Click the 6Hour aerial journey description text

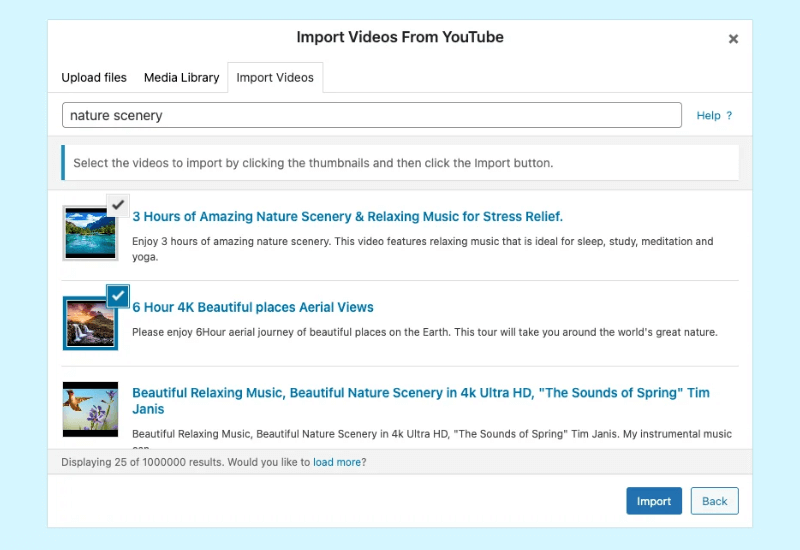point(424,332)
